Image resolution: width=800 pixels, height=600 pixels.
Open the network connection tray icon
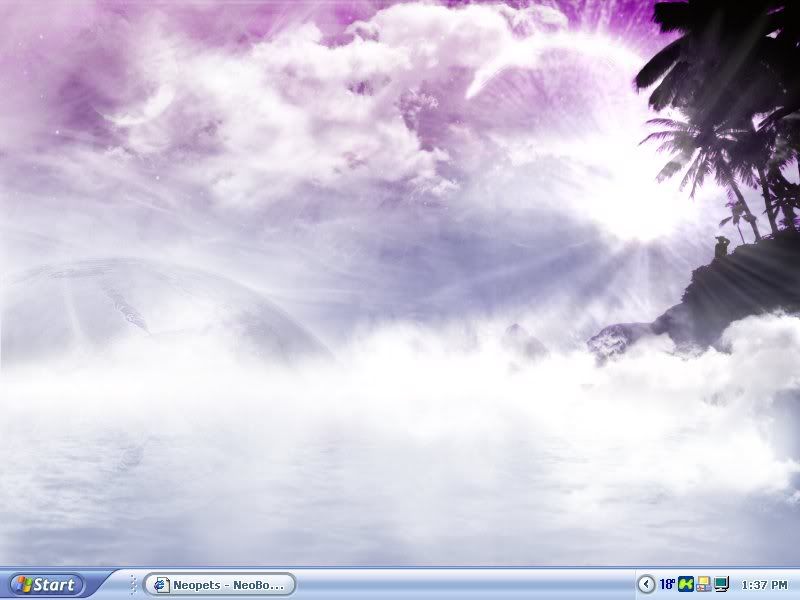(x=703, y=584)
